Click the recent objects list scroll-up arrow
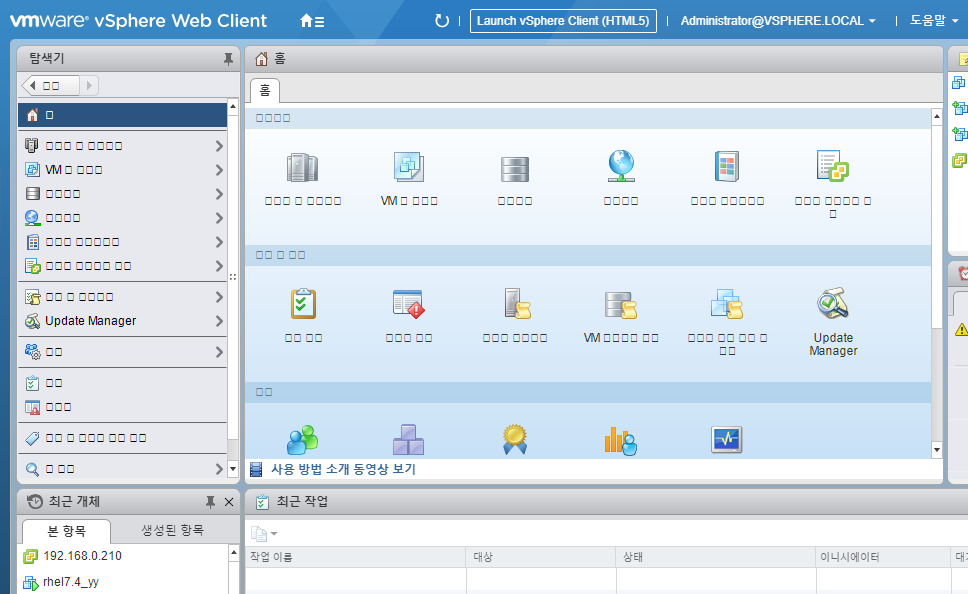Viewport: 968px width, 594px height. click(234, 552)
